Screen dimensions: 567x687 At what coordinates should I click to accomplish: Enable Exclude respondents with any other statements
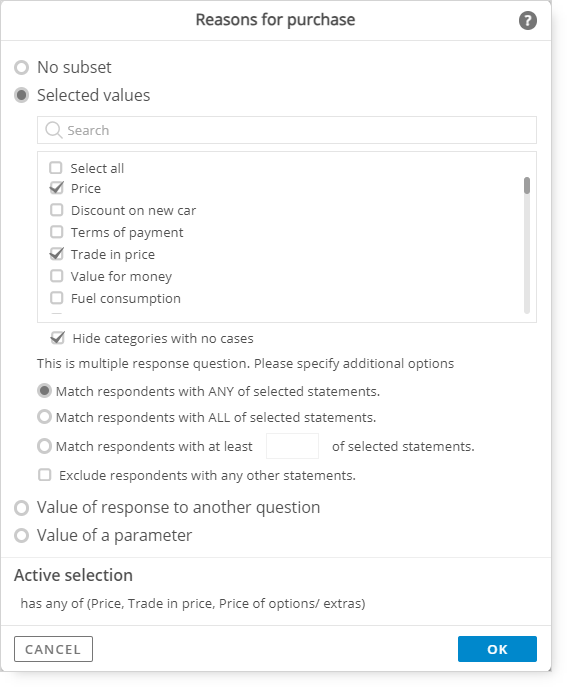point(45,475)
